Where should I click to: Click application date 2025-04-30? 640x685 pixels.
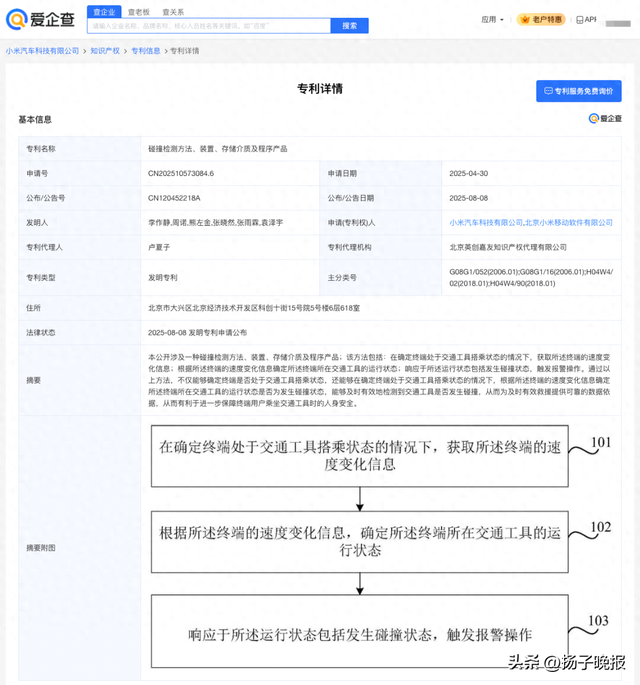[x=468, y=173]
